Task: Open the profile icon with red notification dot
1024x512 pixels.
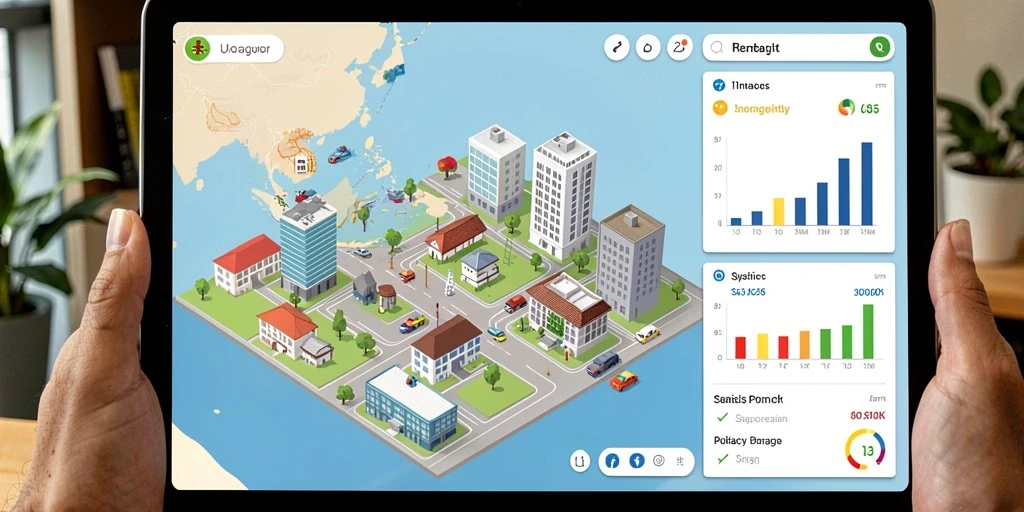Action: click(x=679, y=48)
